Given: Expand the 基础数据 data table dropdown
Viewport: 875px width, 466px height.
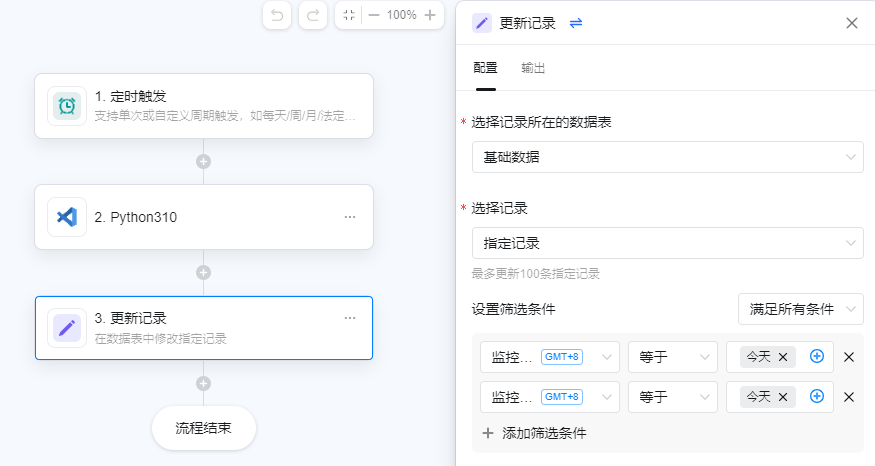Looking at the screenshot, I should 667,157.
